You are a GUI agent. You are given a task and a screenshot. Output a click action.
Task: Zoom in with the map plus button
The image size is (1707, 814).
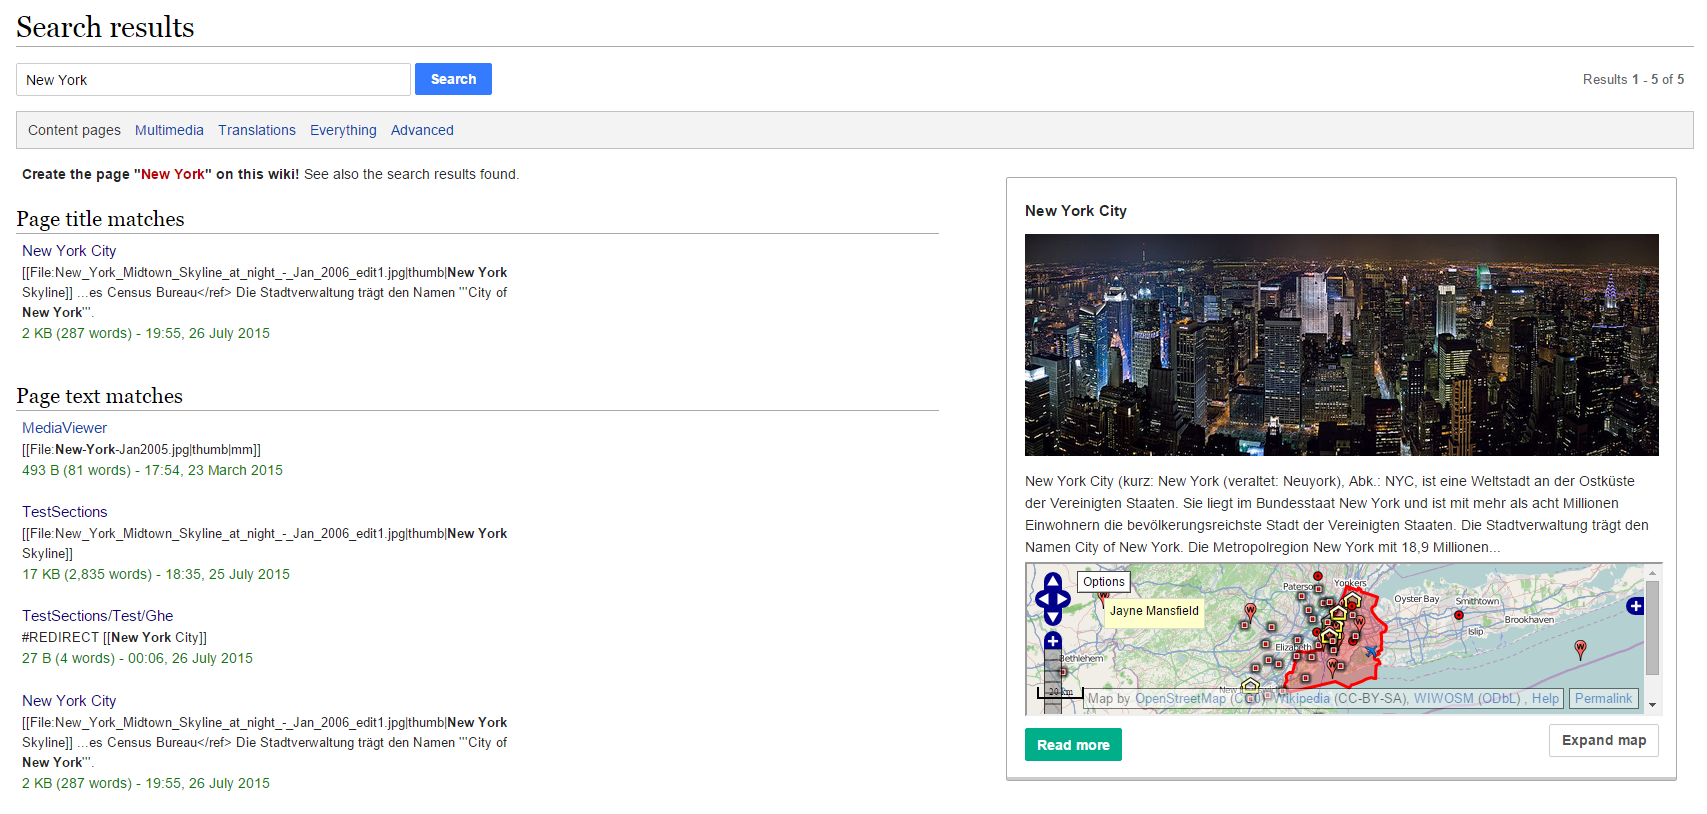(x=1053, y=641)
